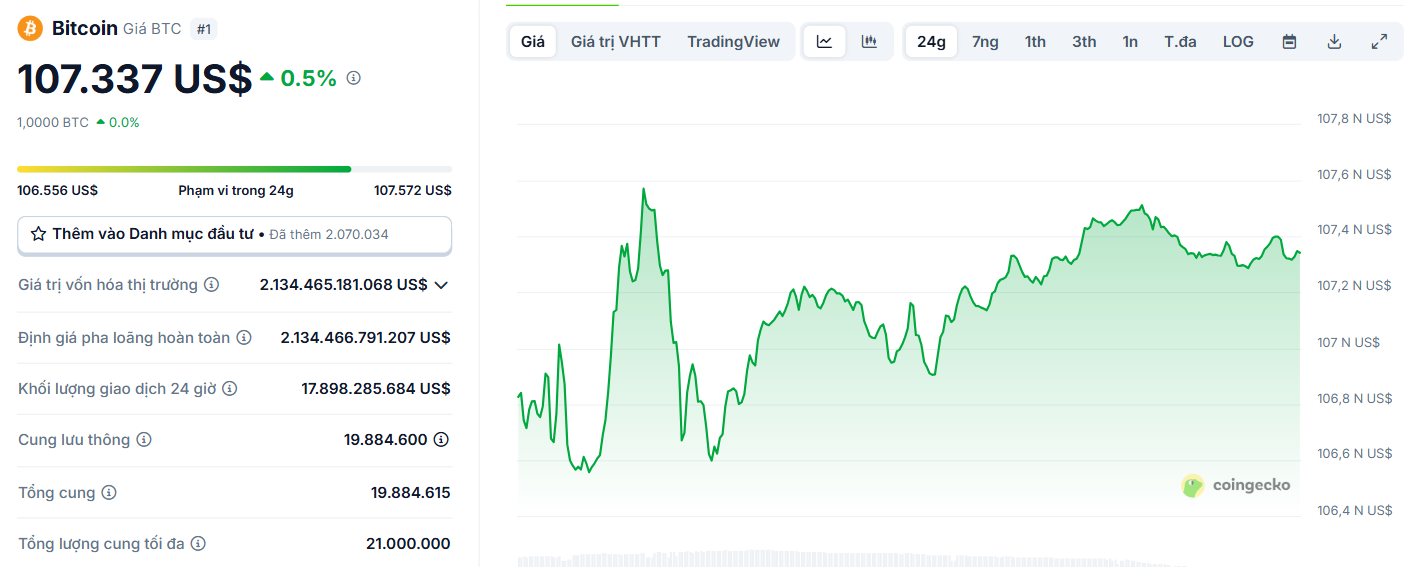Expand chart to fullscreen
Screen dimensions: 1419x567
(x=1379, y=42)
